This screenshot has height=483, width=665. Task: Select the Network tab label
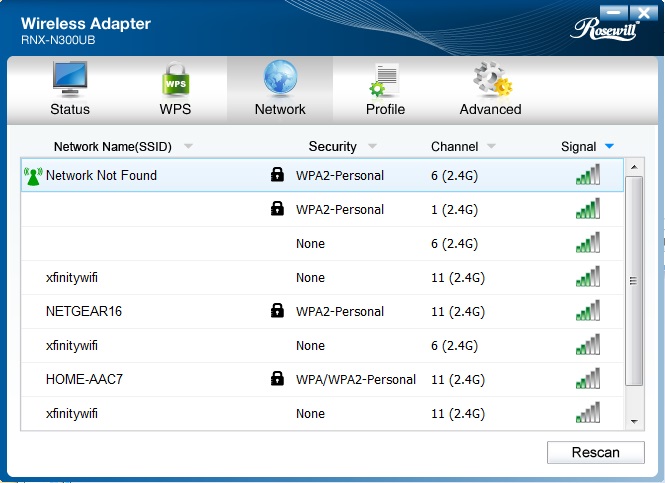click(x=280, y=109)
